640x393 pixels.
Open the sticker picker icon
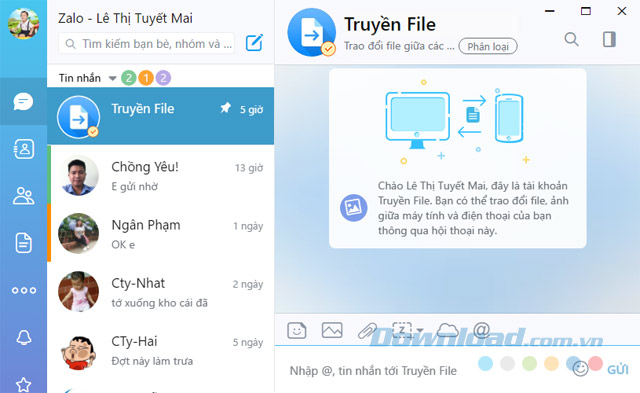point(297,331)
